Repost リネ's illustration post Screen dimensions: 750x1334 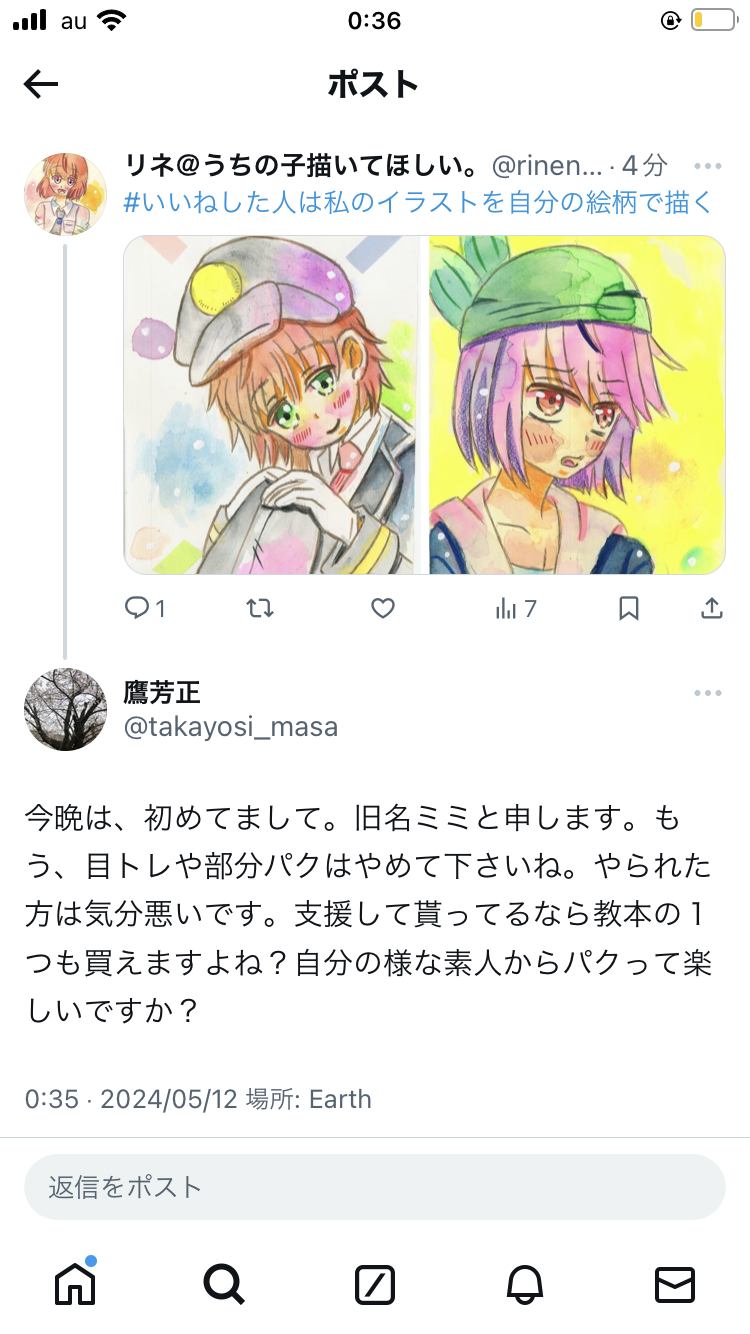click(x=260, y=608)
